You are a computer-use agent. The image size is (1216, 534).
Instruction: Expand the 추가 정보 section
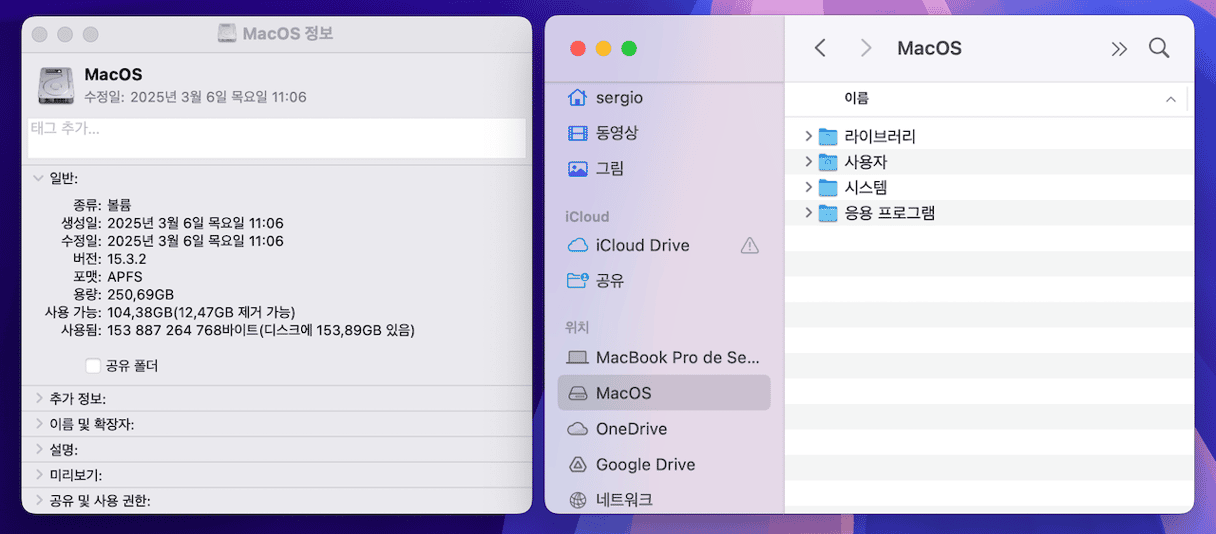click(x=38, y=398)
